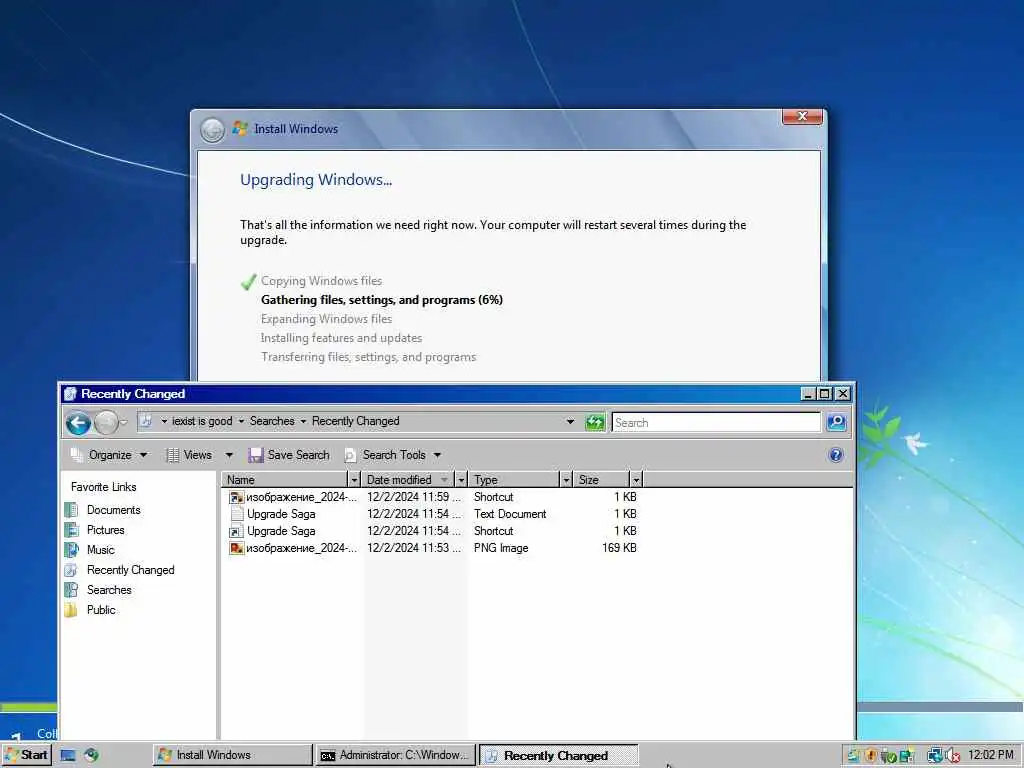The height and width of the screenshot is (768, 1024).
Task: Click the forward navigation arrow
Action: 106,423
